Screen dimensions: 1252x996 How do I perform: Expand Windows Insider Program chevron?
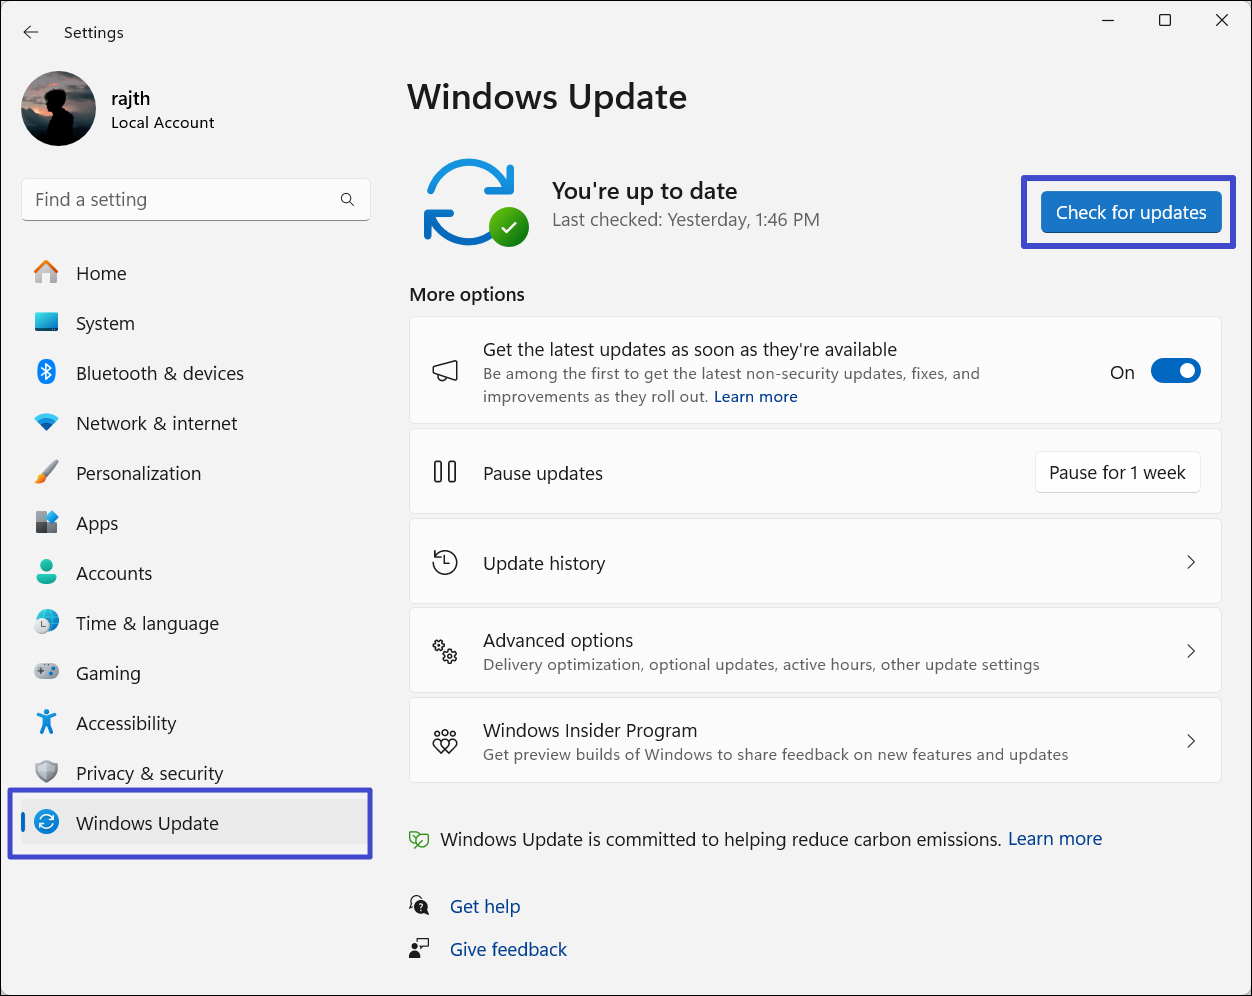(1190, 741)
